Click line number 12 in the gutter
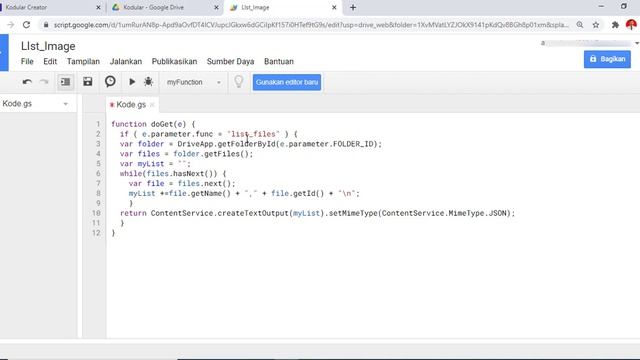Image resolution: width=640 pixels, height=360 pixels. point(96,233)
